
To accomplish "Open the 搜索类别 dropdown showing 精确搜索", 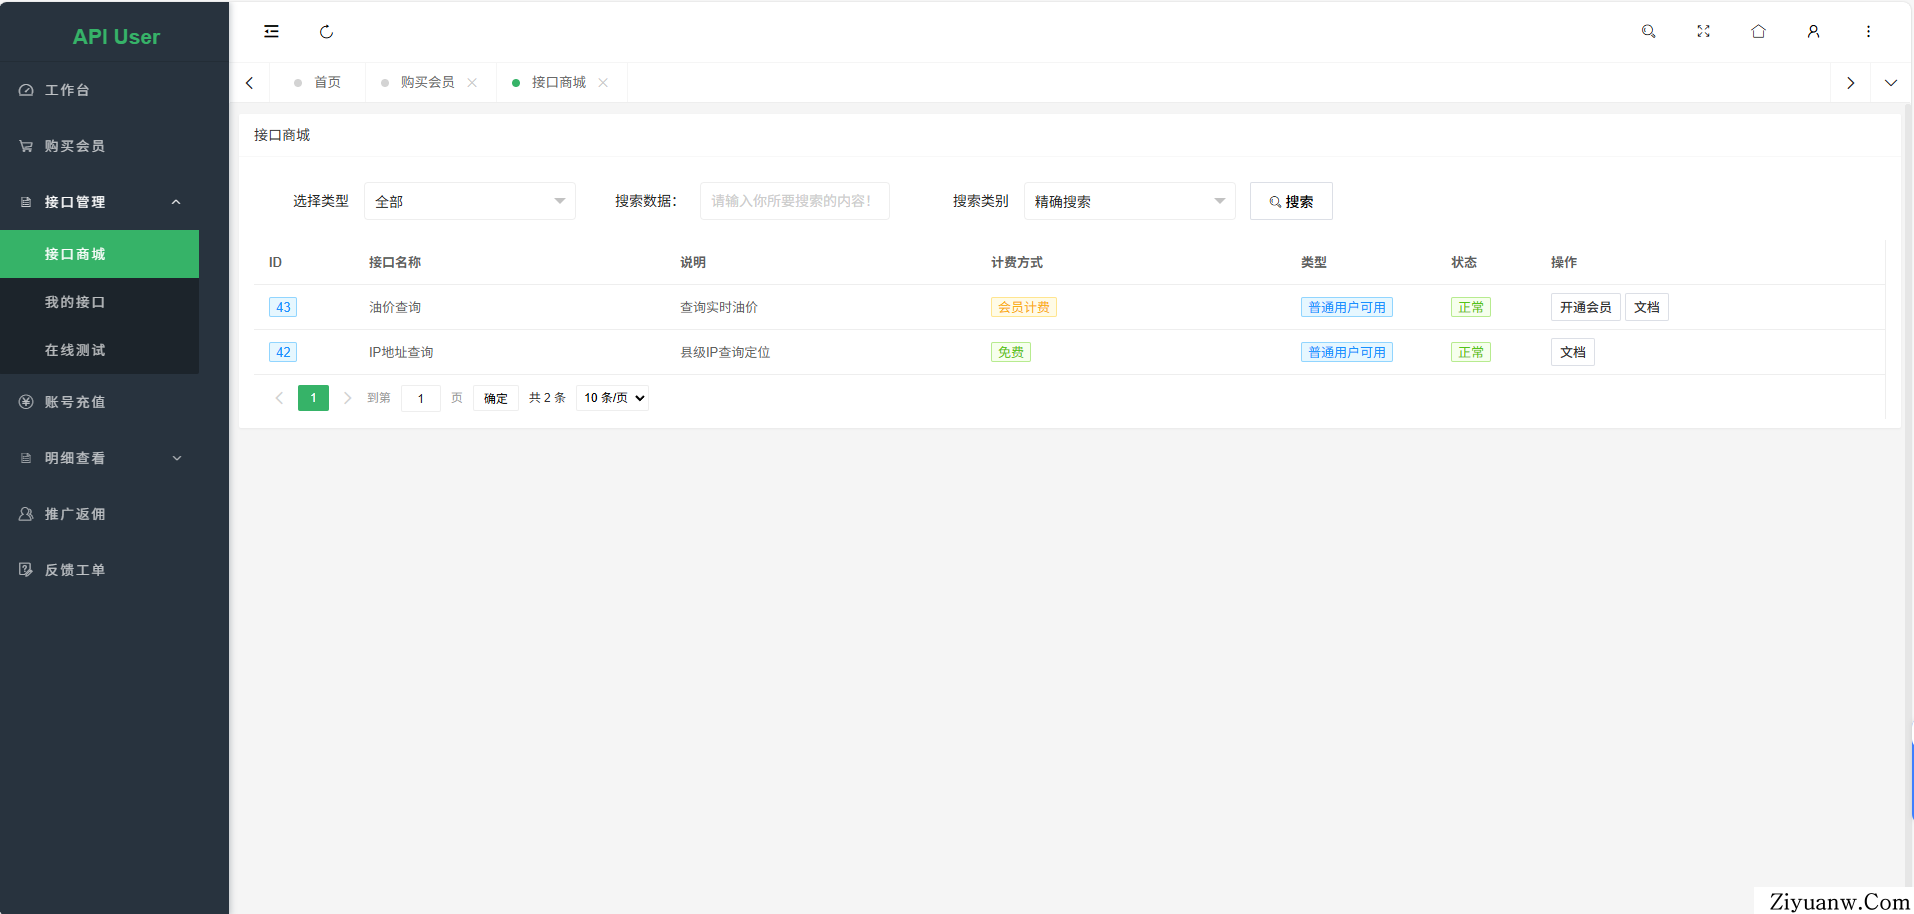I will (x=1130, y=201).
